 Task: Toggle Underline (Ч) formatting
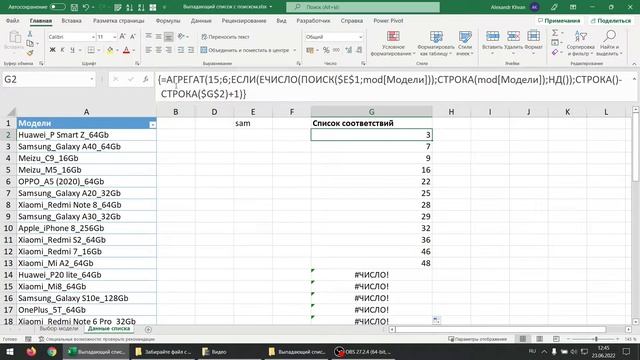[x=72, y=50]
